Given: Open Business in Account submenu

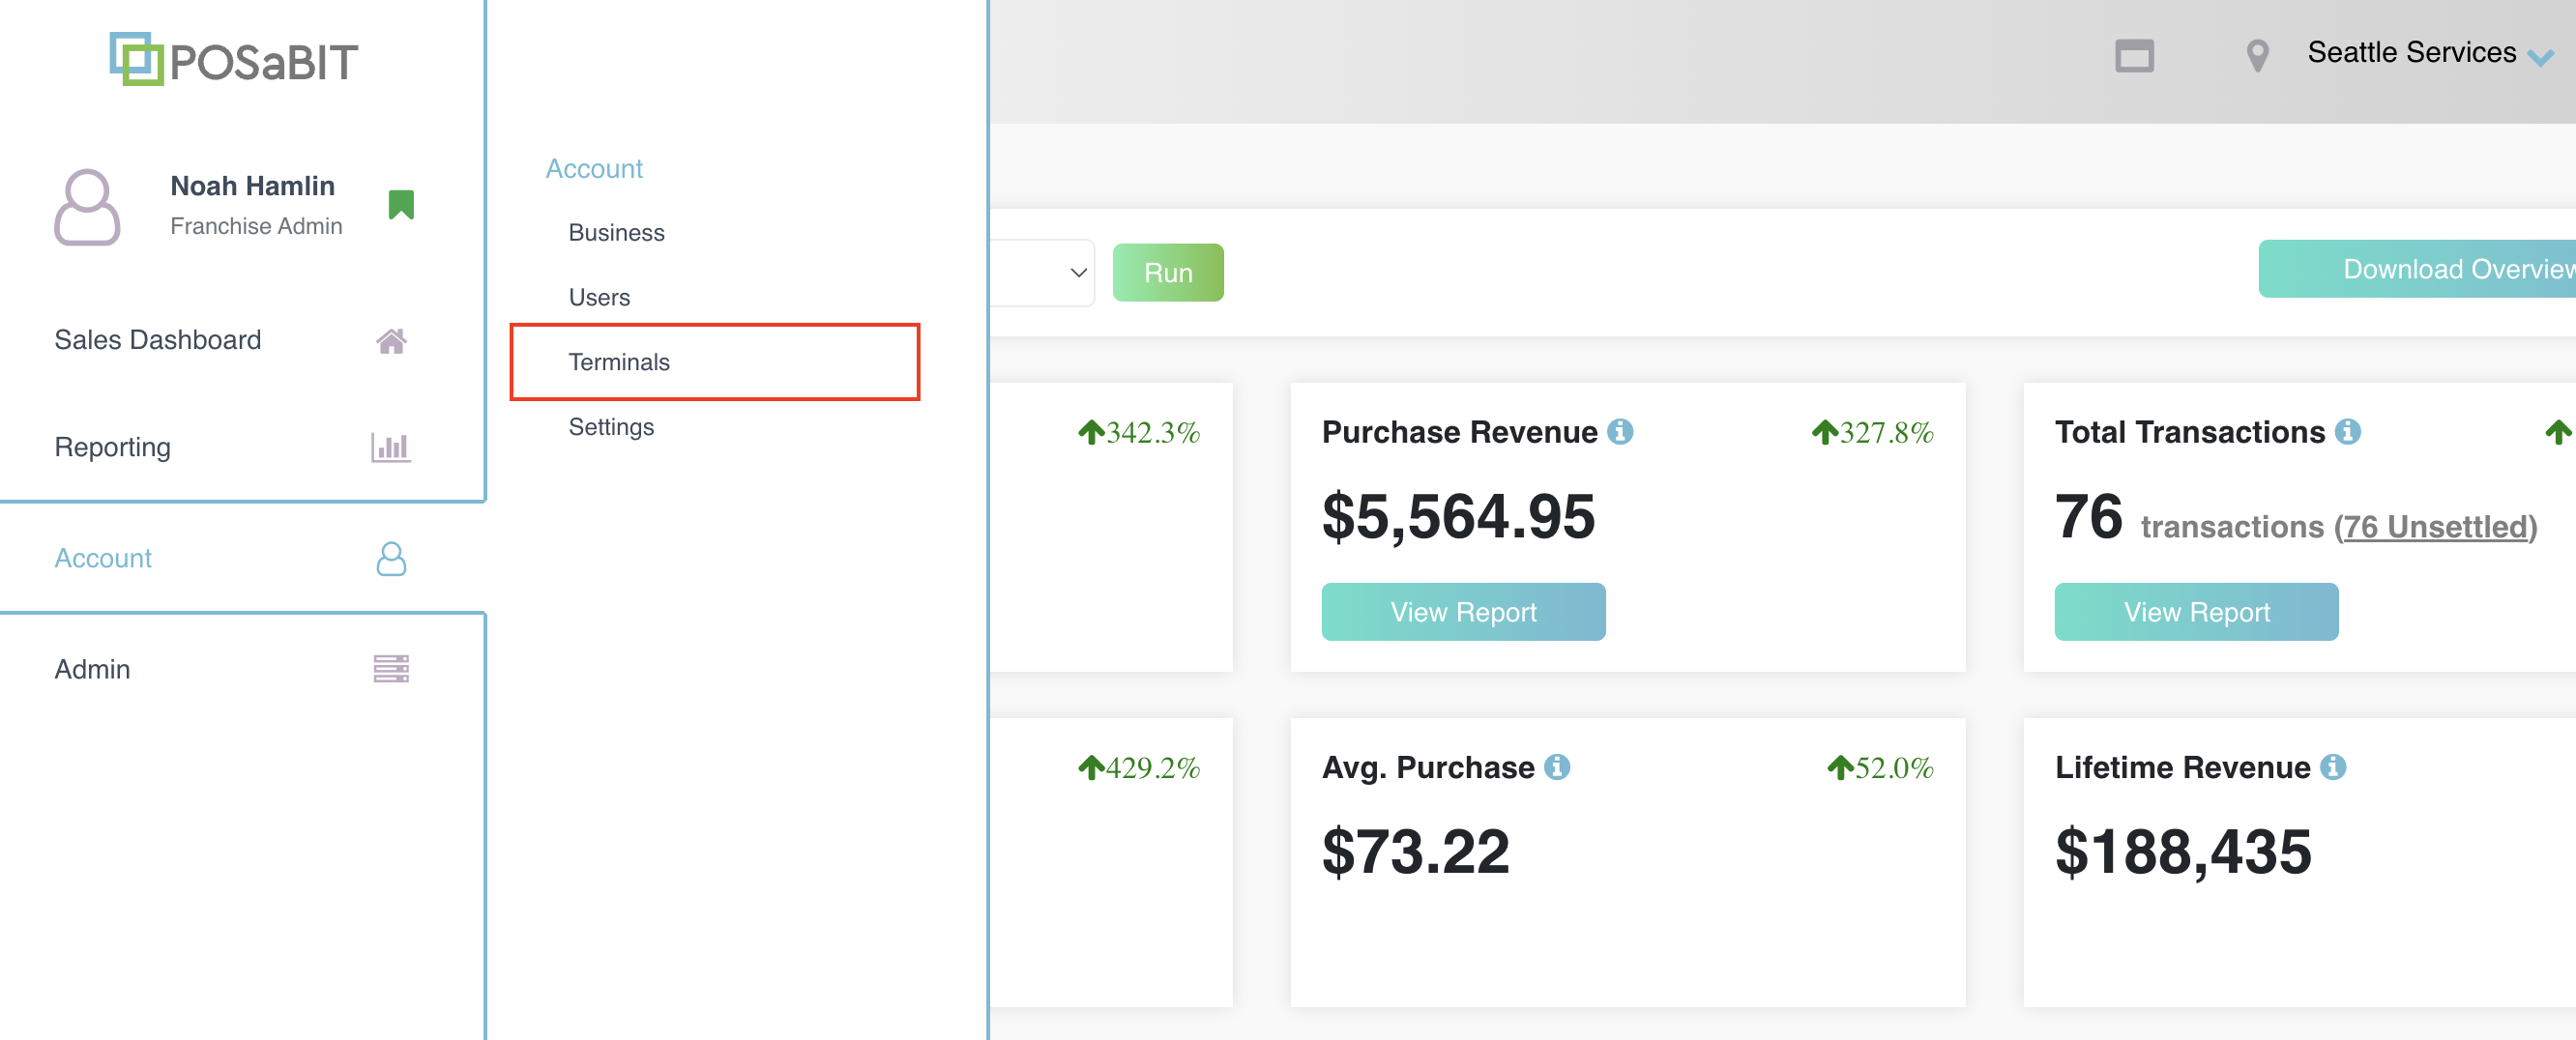Looking at the screenshot, I should coord(616,232).
